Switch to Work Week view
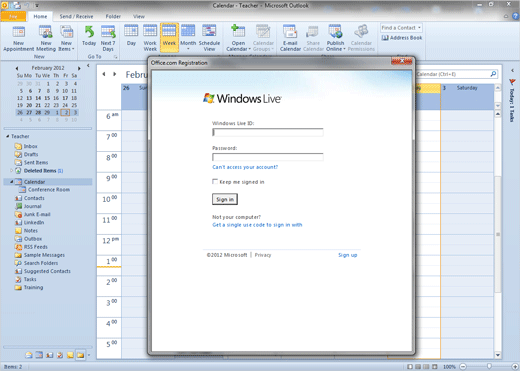The width and height of the screenshot is (520, 371). pos(150,39)
